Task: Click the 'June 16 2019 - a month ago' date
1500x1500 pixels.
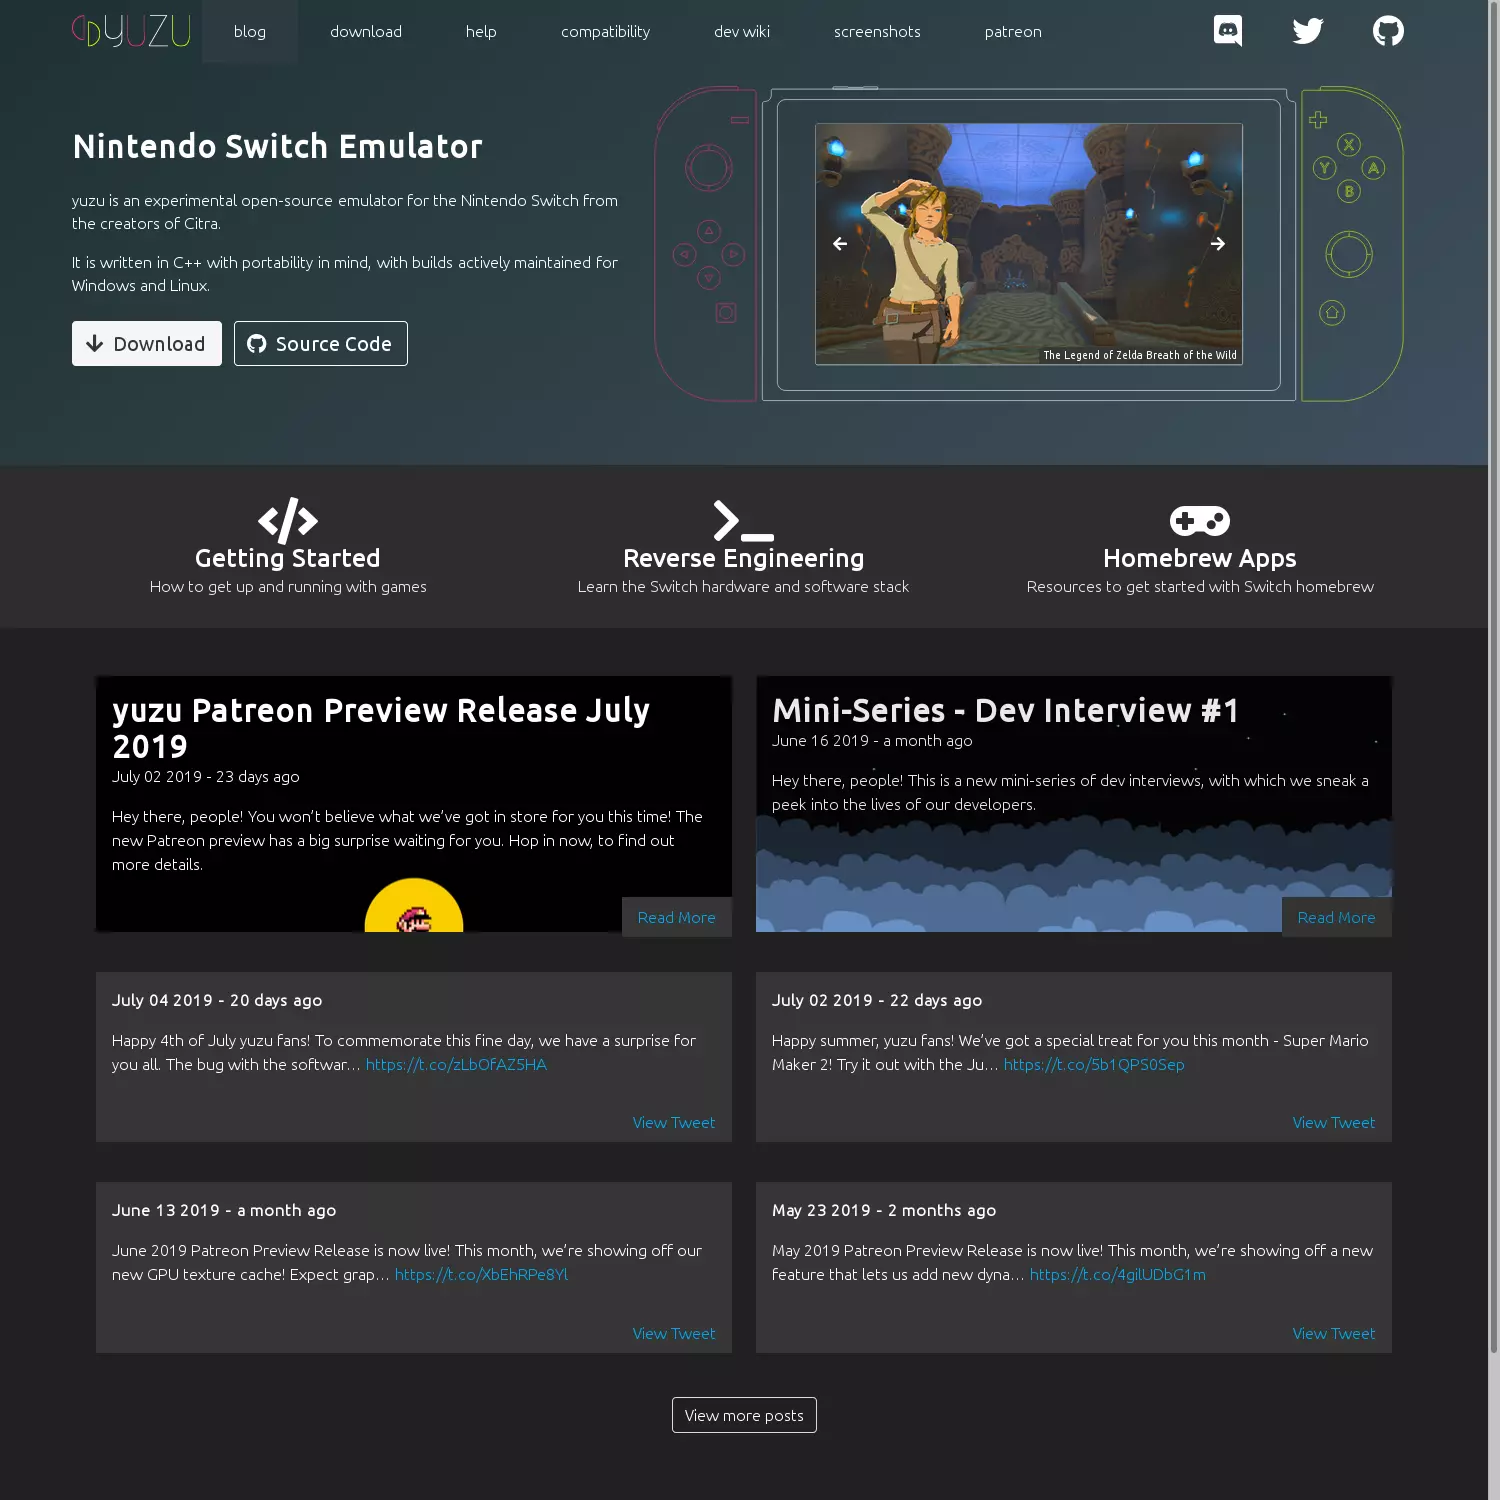Action: click(872, 740)
